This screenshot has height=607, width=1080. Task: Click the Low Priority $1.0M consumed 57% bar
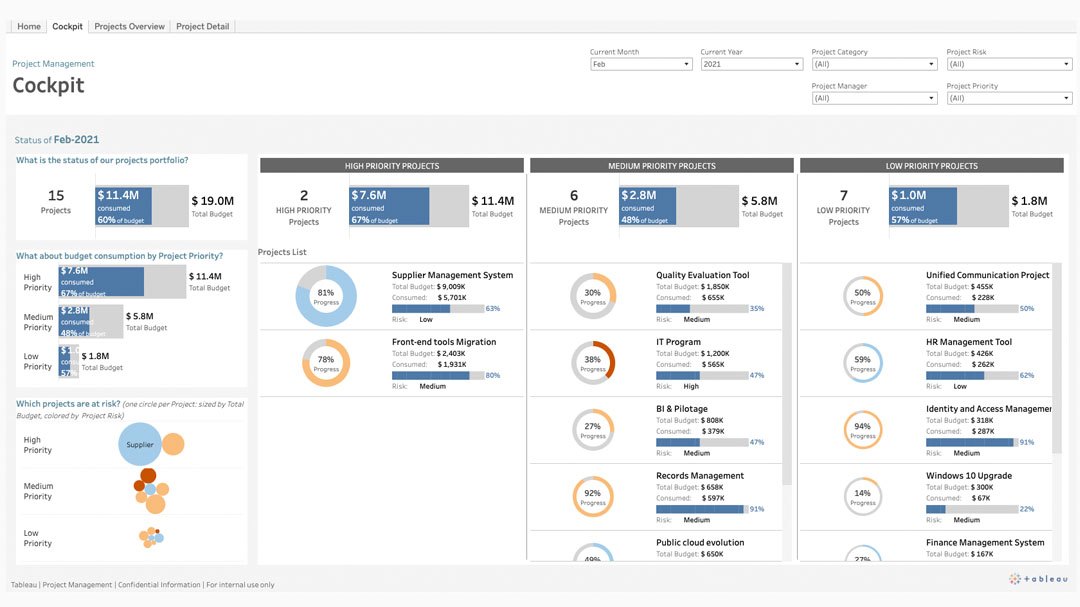(923, 206)
